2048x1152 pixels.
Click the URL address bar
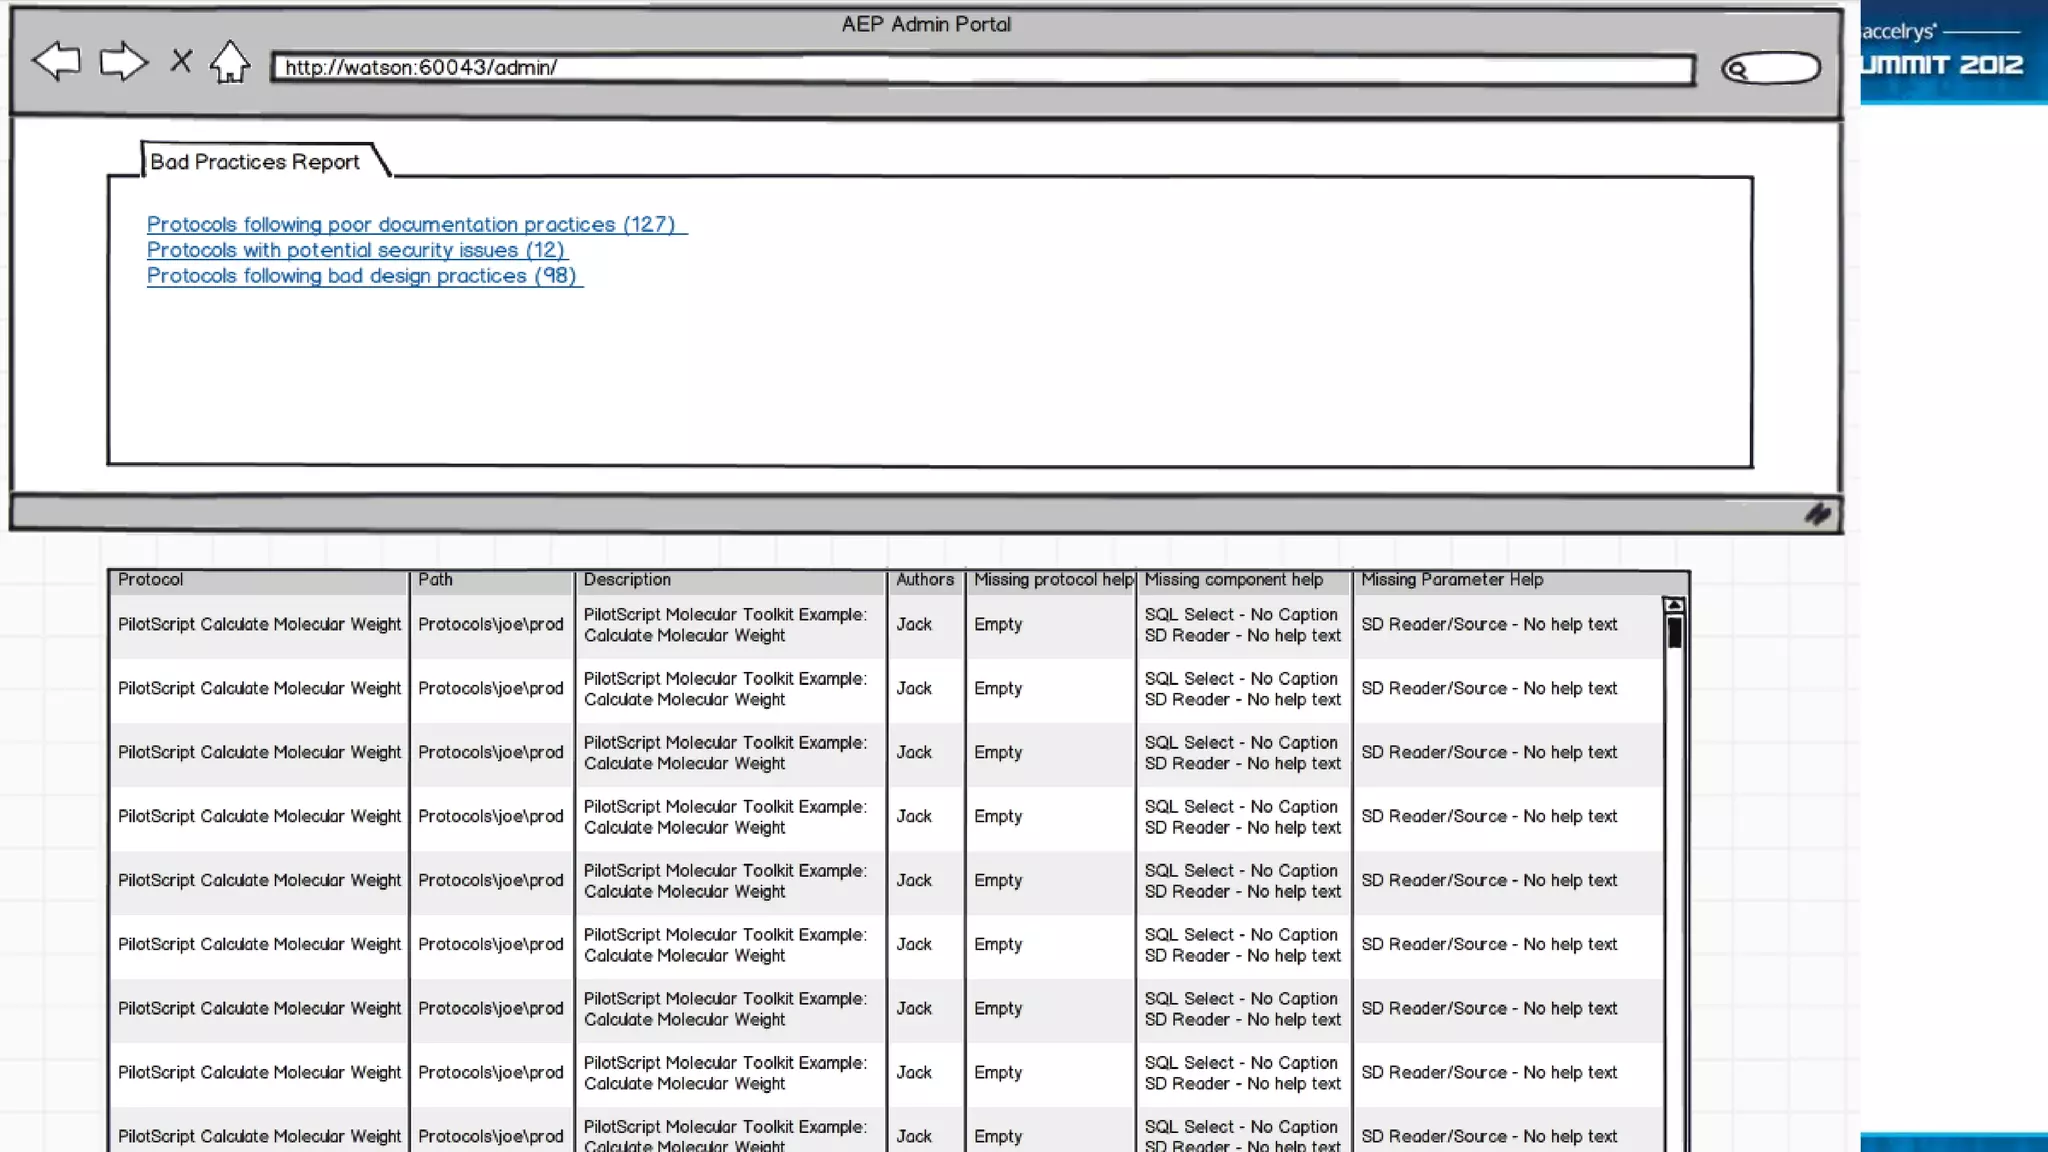pyautogui.click(x=982, y=68)
